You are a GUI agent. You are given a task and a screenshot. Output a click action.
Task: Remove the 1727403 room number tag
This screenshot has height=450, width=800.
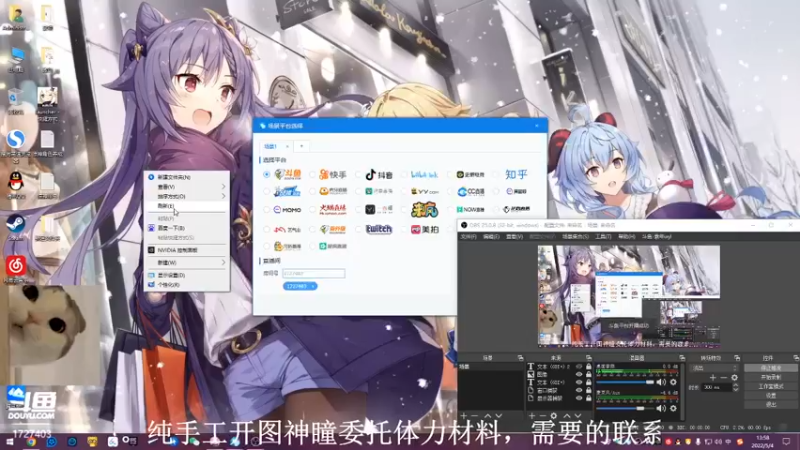click(313, 286)
